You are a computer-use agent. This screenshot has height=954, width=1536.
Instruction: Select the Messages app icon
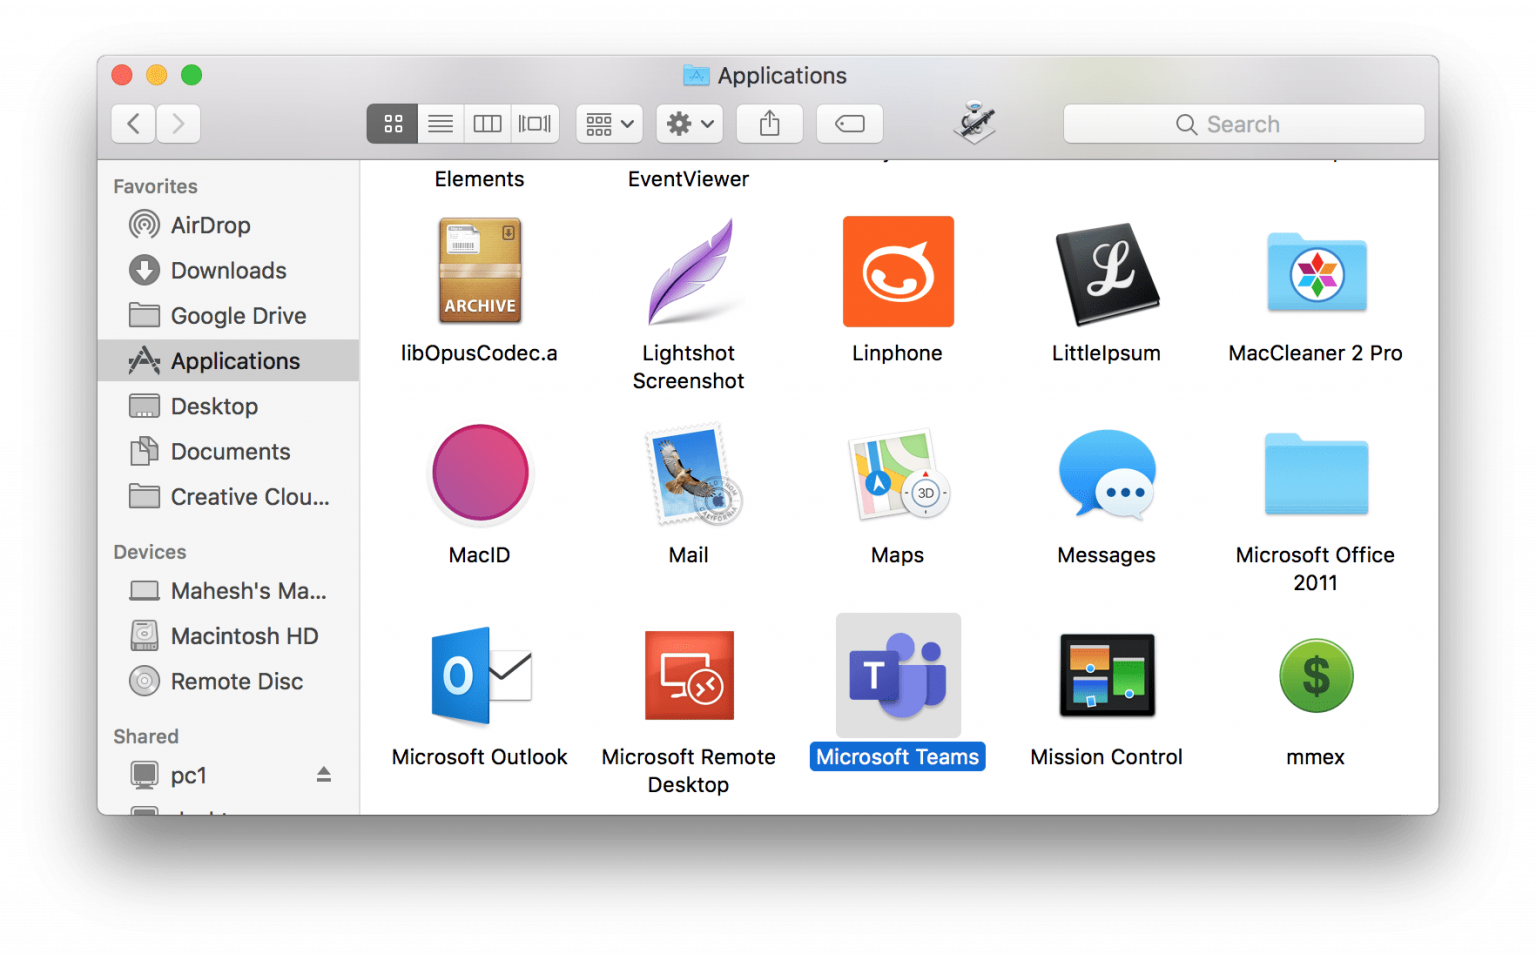coord(1107,474)
